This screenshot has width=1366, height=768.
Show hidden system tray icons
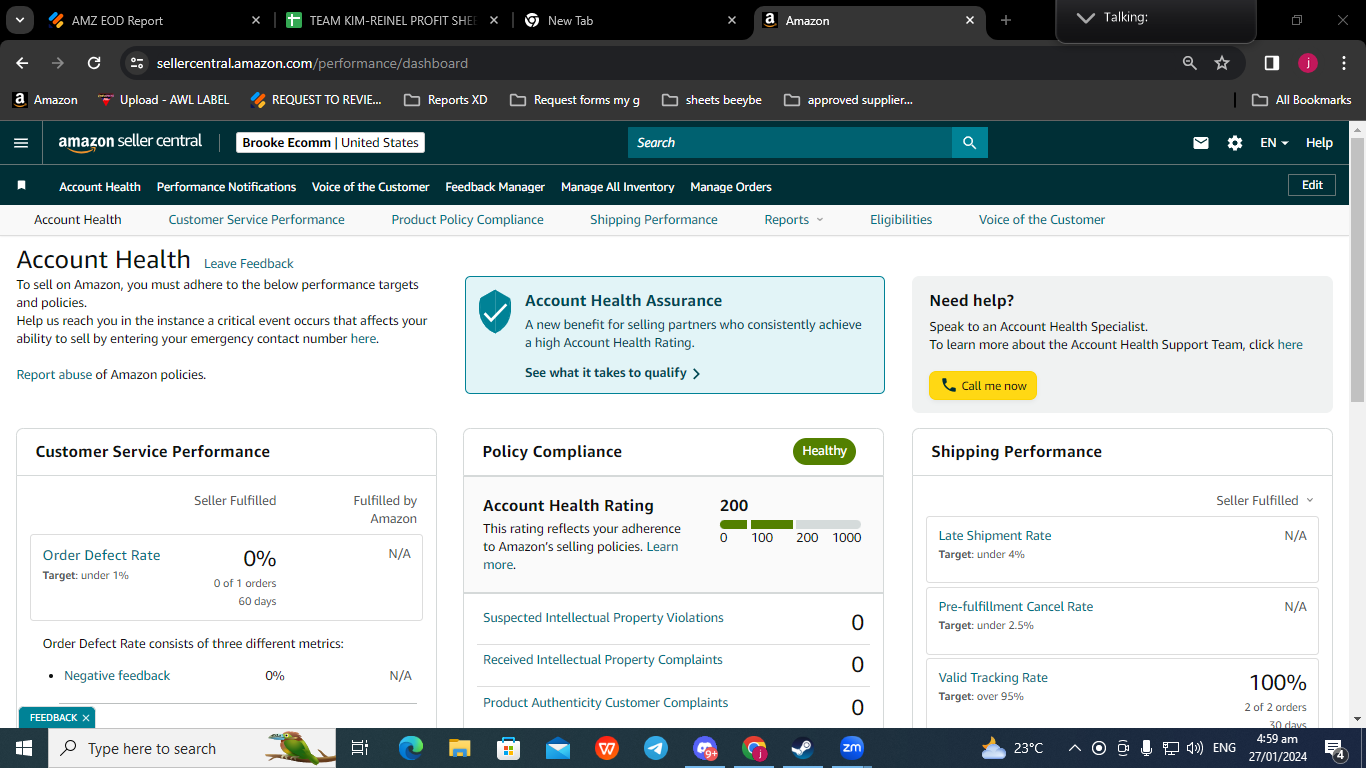click(1075, 748)
